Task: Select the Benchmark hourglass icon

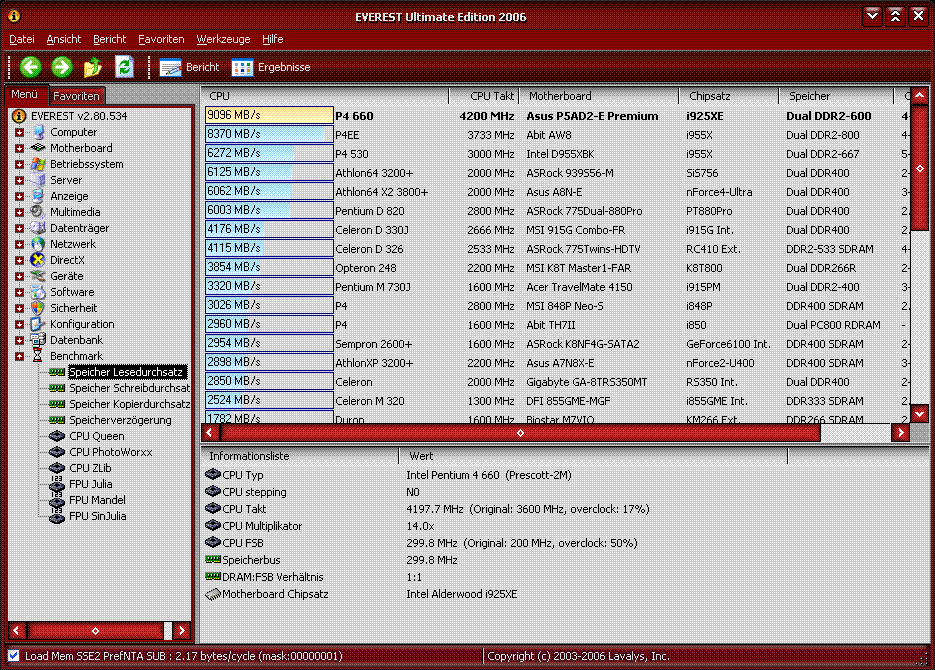Action: tap(38, 356)
